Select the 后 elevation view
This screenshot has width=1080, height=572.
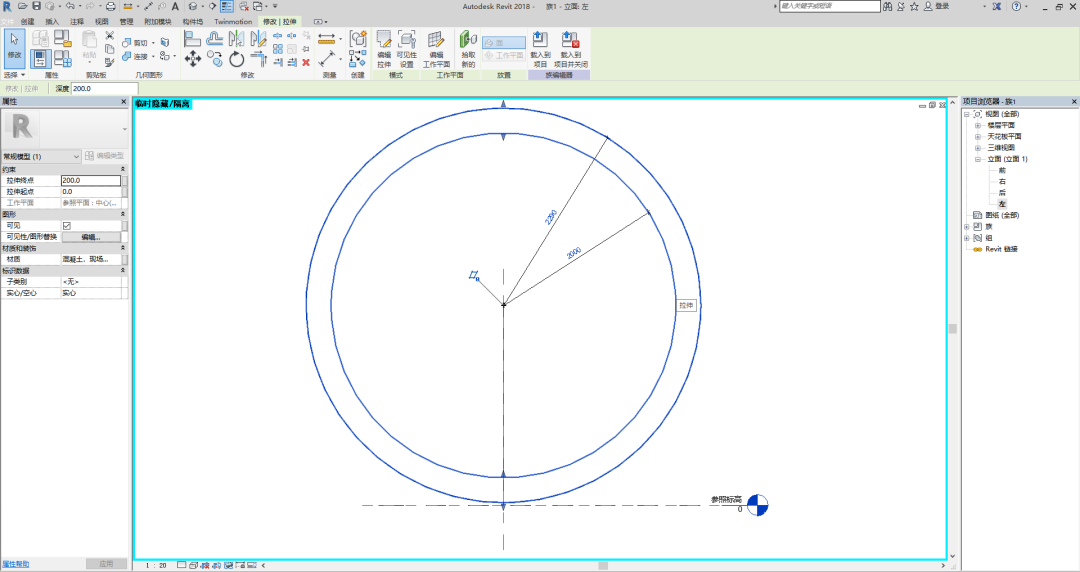[x=1002, y=192]
